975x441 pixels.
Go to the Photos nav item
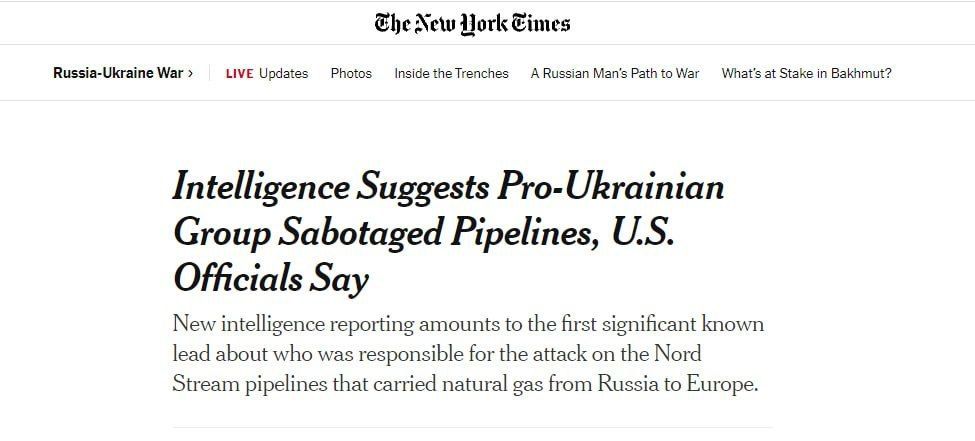pos(351,73)
